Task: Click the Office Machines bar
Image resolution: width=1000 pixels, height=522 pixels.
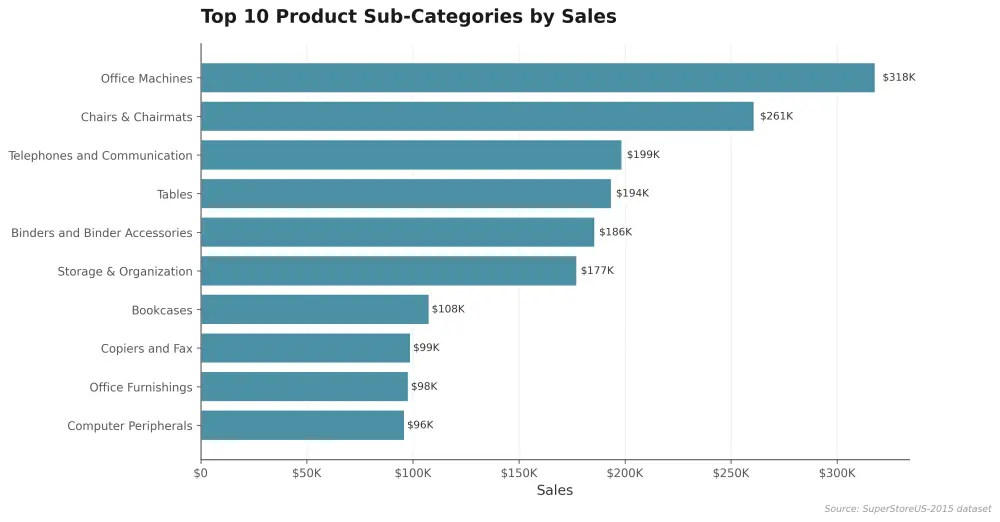Action: [x=538, y=78]
